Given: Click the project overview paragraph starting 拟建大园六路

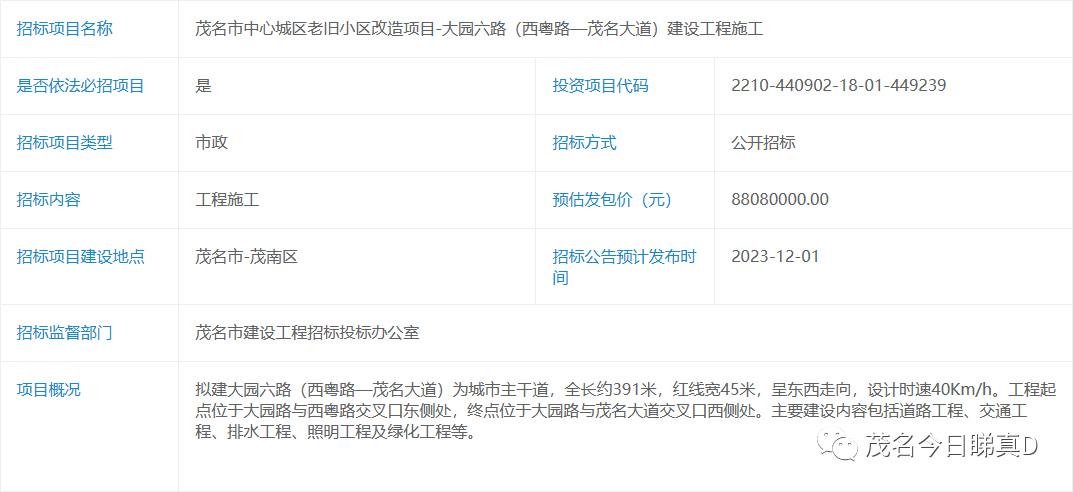Looking at the screenshot, I should (626, 412).
